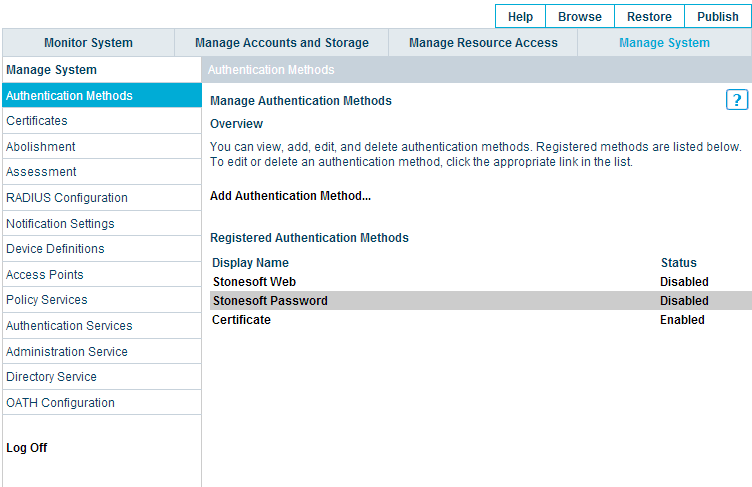This screenshot has width=752, height=487.
Task: Open the Certificate authentication method
Action: point(241,320)
